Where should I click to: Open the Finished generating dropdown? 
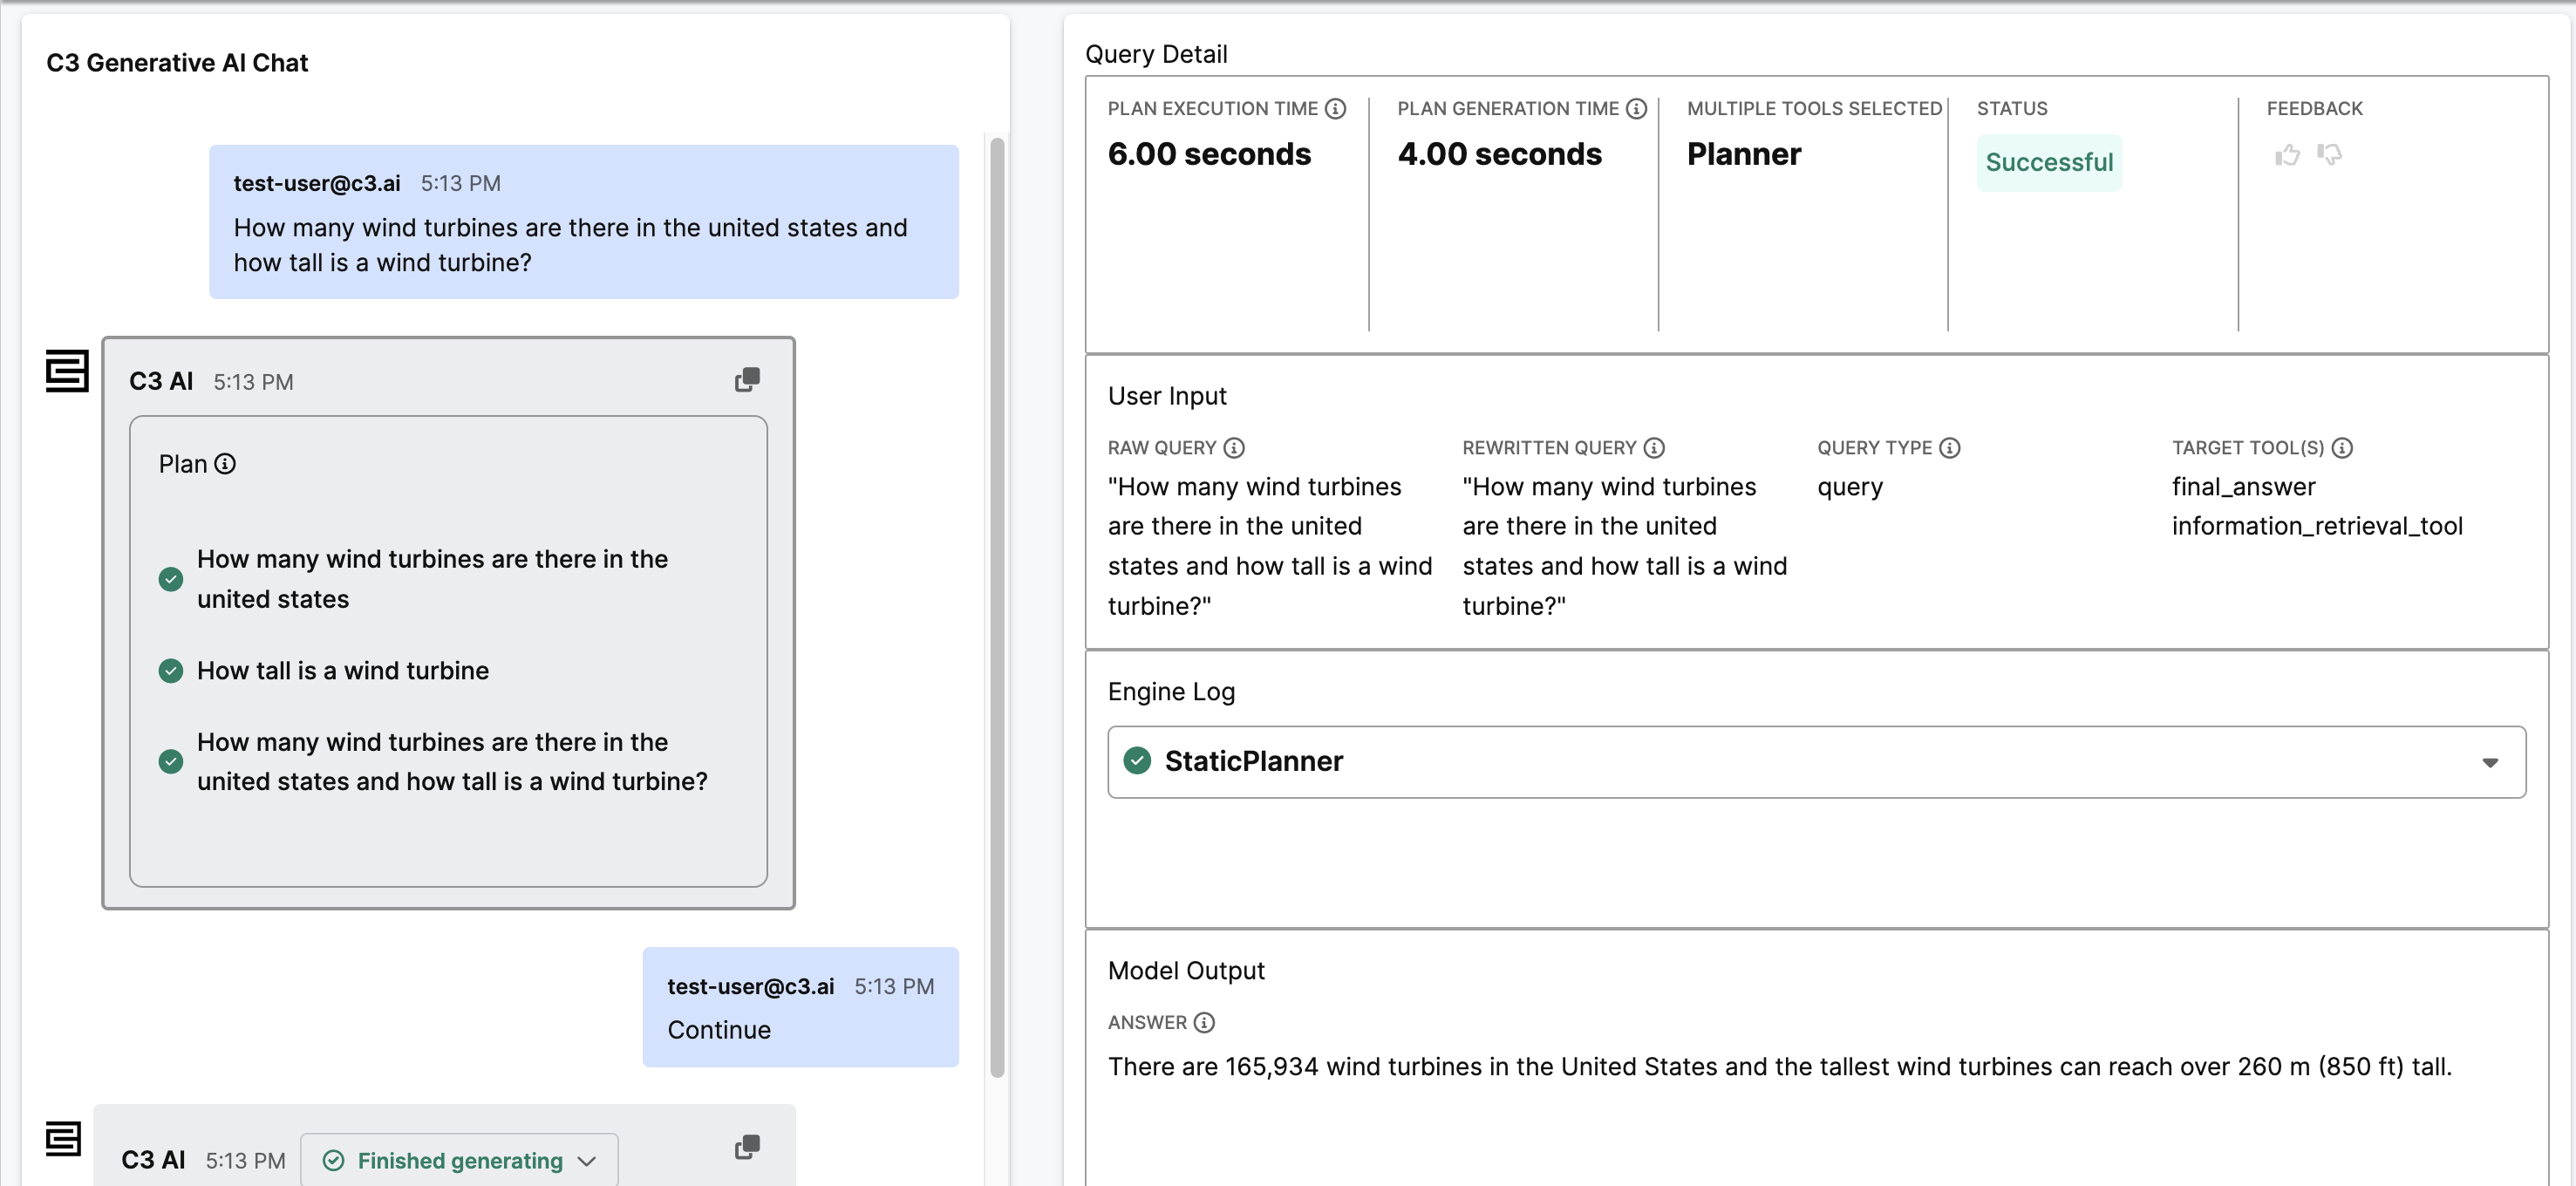tap(586, 1161)
